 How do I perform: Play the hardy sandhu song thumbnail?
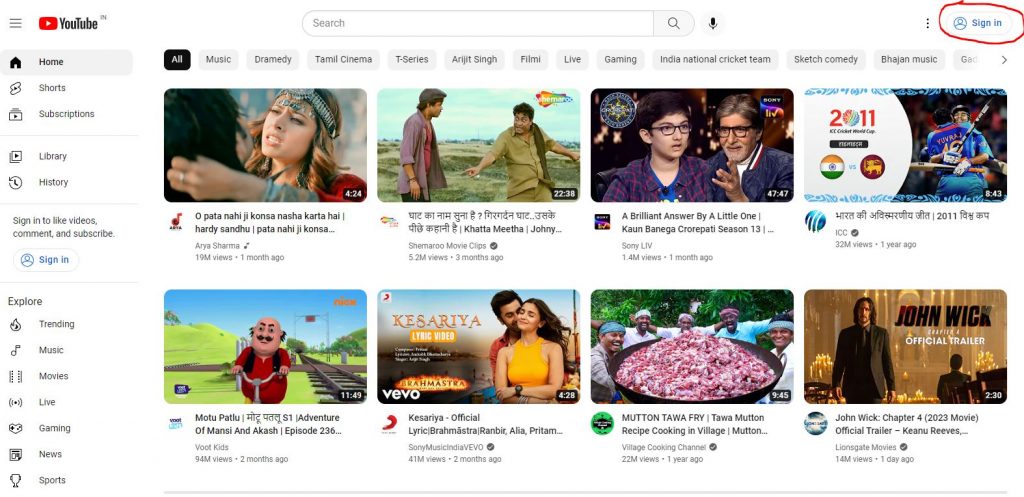click(265, 145)
